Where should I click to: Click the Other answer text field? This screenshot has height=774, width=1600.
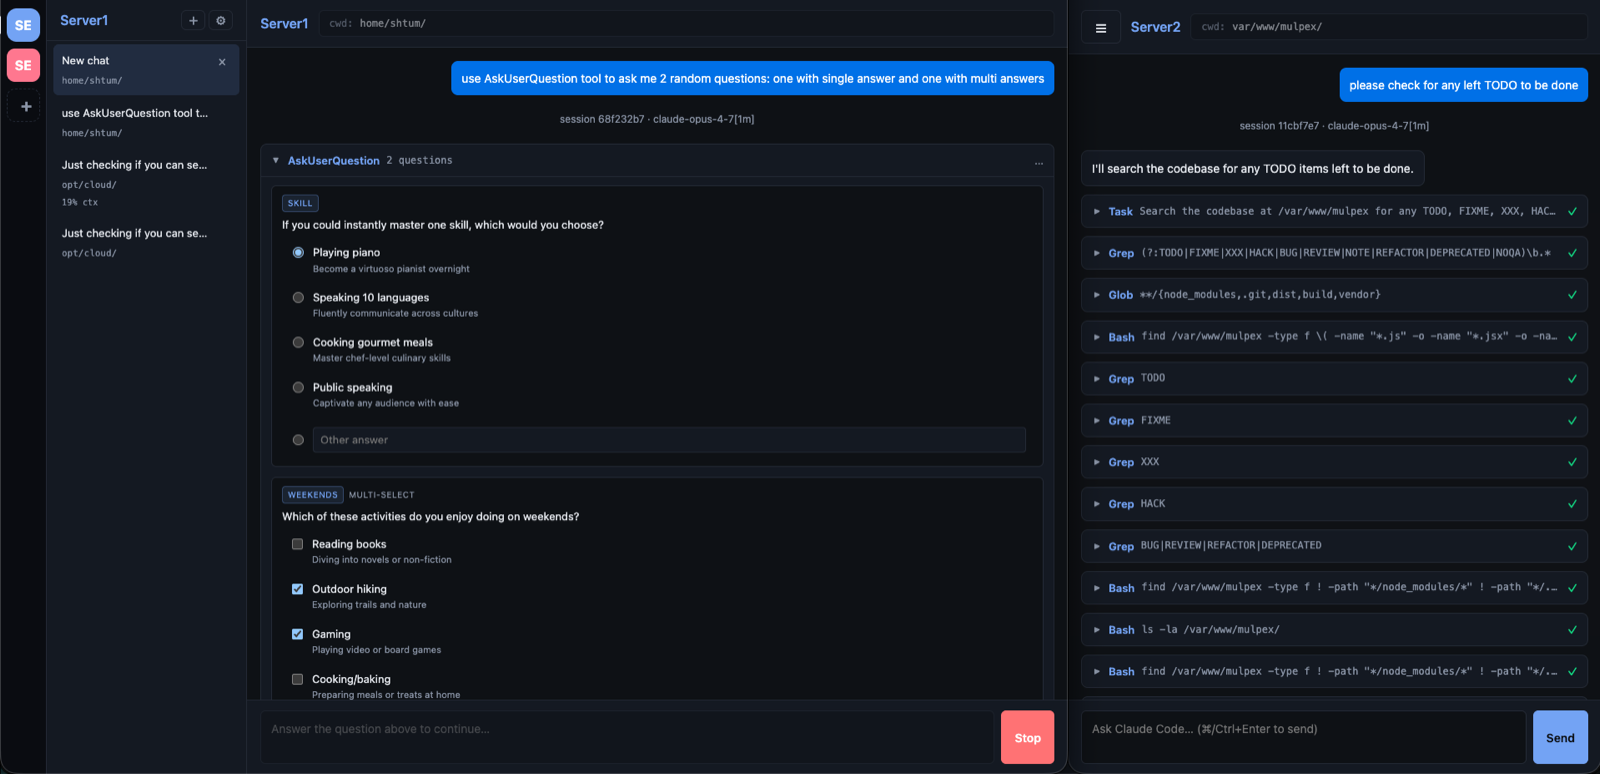click(669, 440)
